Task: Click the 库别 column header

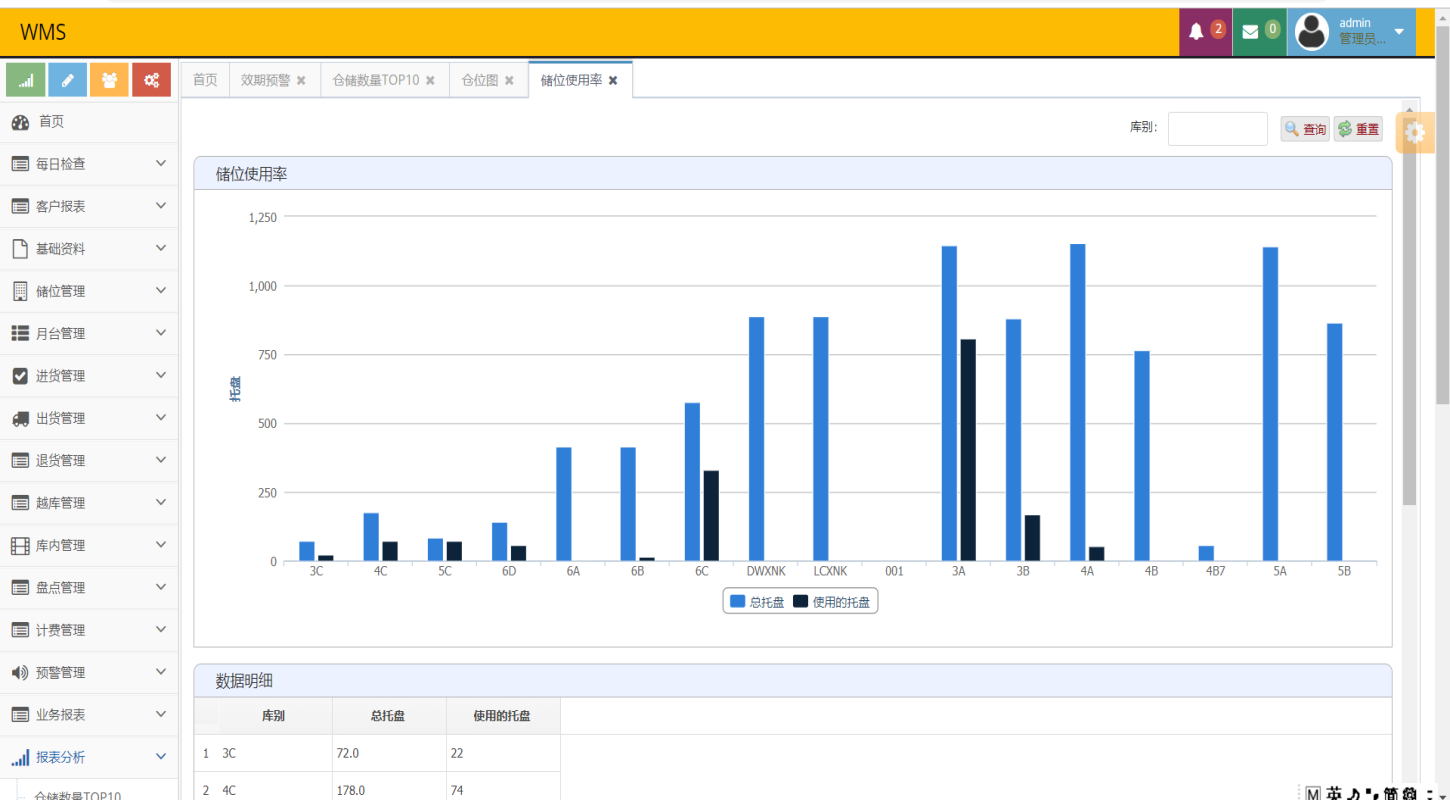Action: tap(274, 716)
